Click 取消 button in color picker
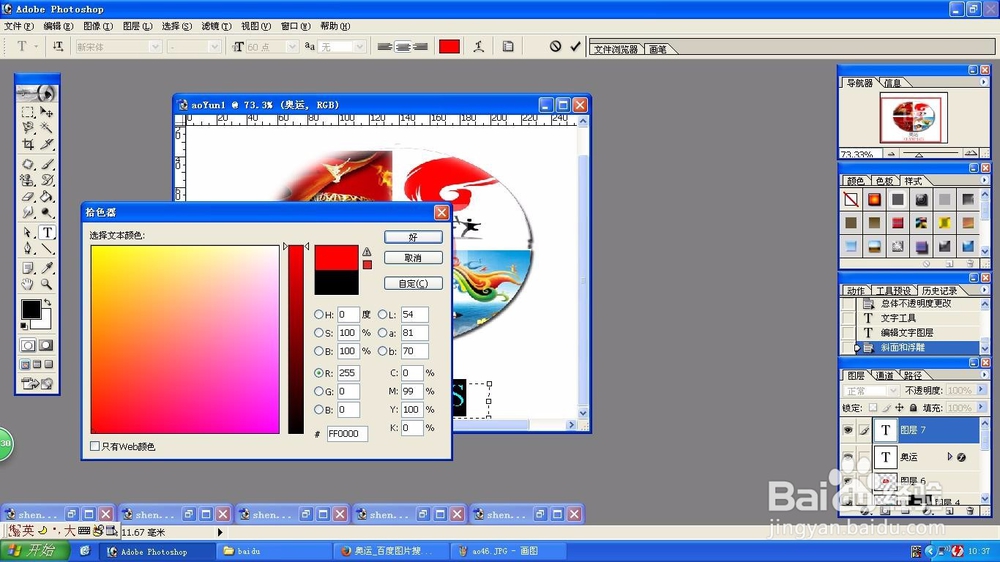 pos(413,258)
